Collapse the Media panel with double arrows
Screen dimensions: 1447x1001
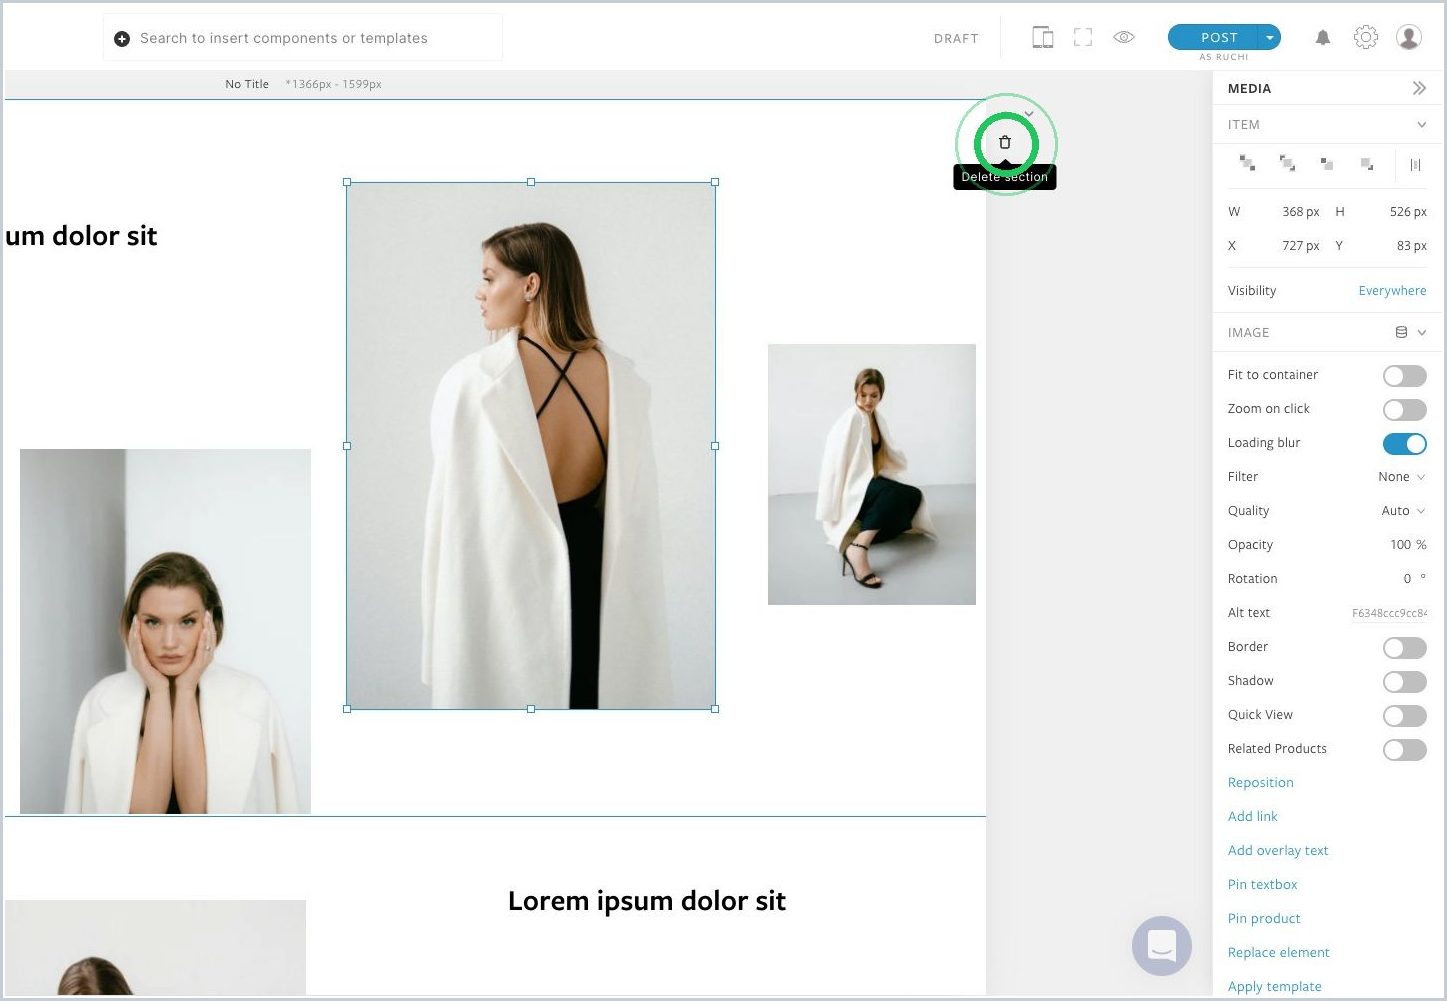[x=1419, y=88]
